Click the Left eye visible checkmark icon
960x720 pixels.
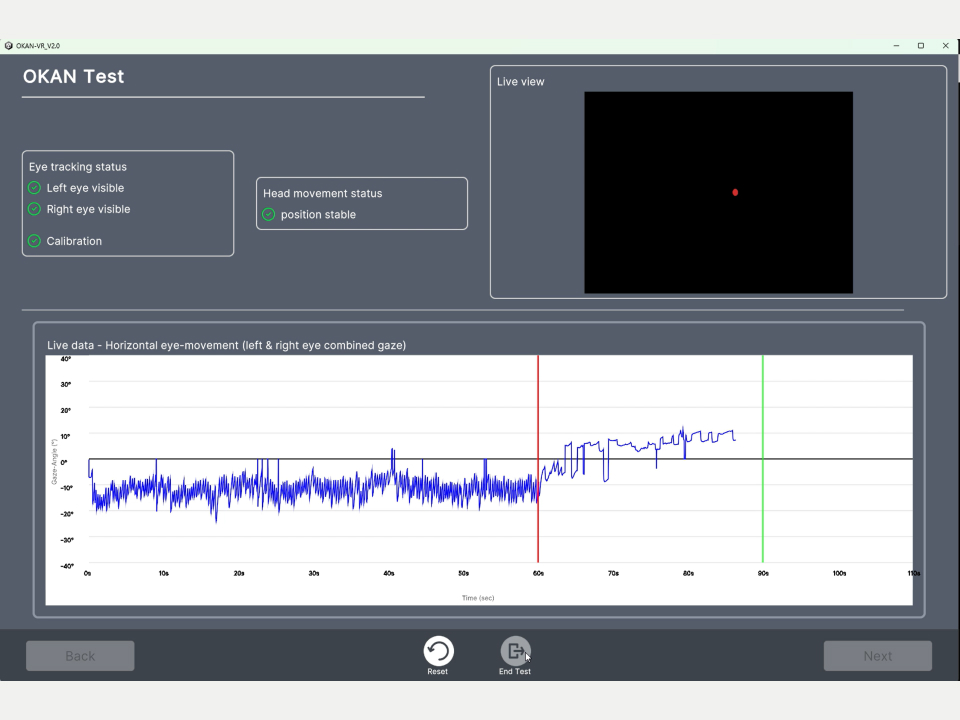tap(34, 188)
